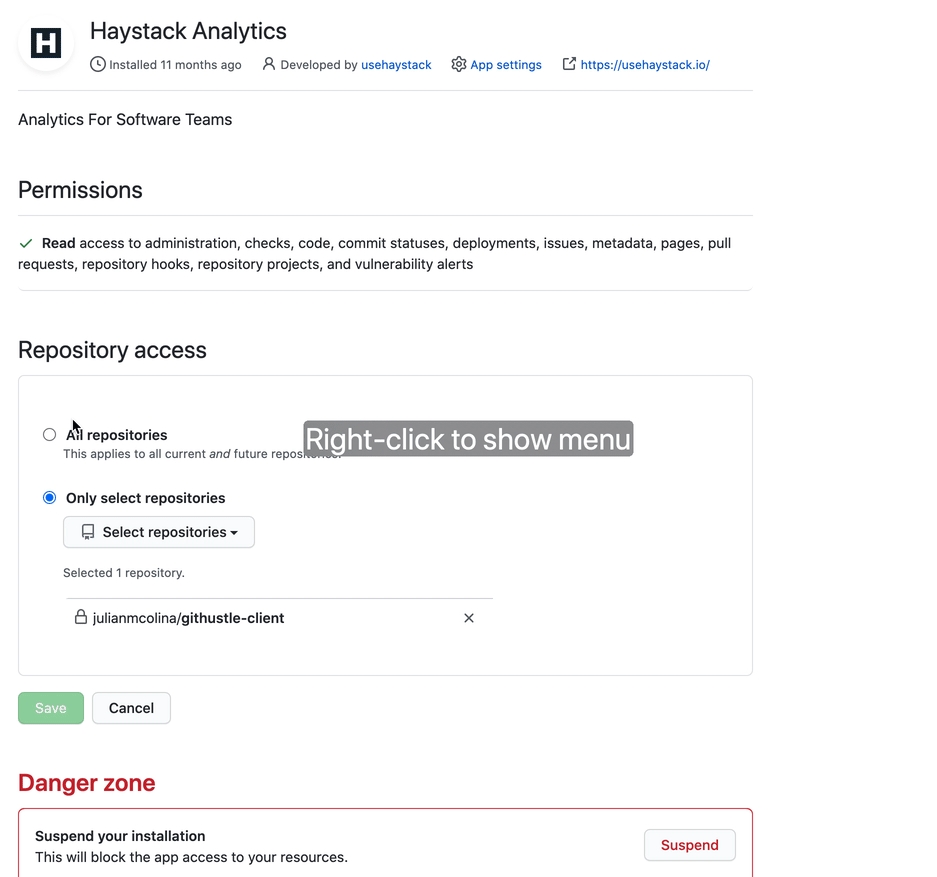Image resolution: width=937 pixels, height=877 pixels.
Task: Click the green Read permissions checkmark icon
Action: pyautogui.click(x=26, y=243)
